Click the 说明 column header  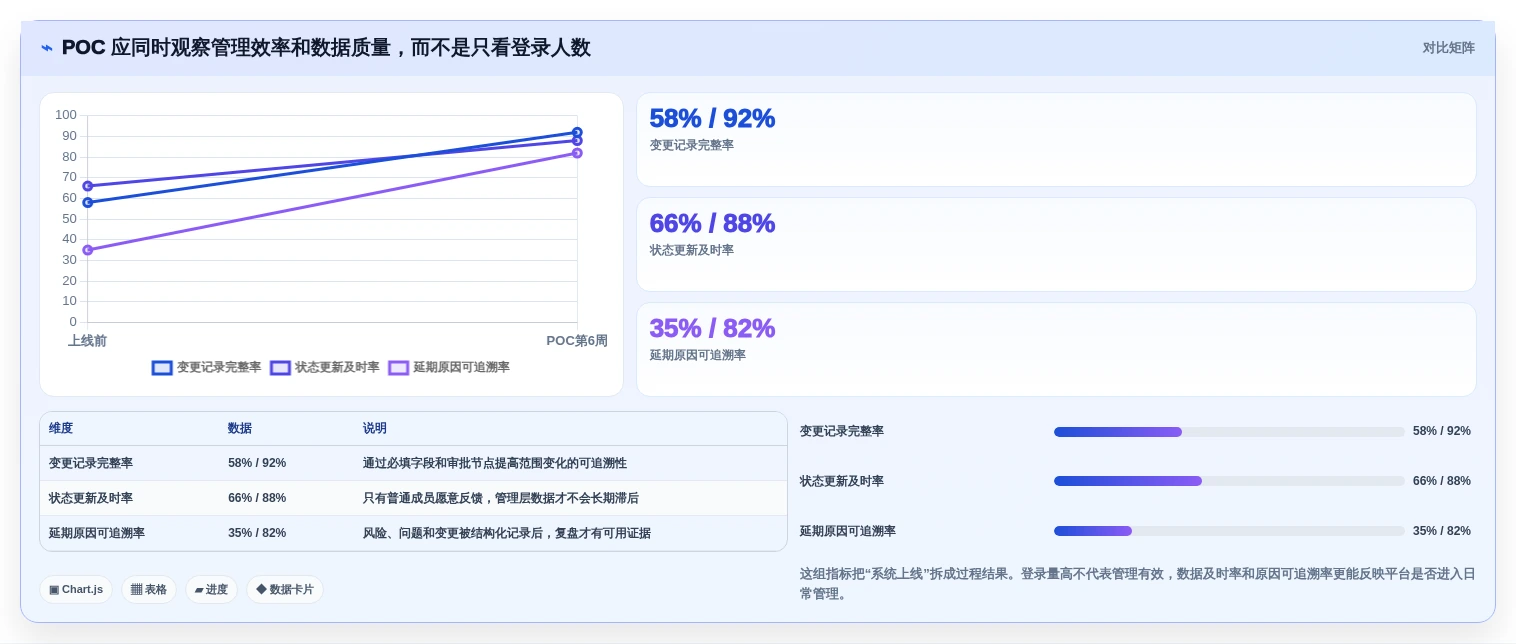pos(375,428)
